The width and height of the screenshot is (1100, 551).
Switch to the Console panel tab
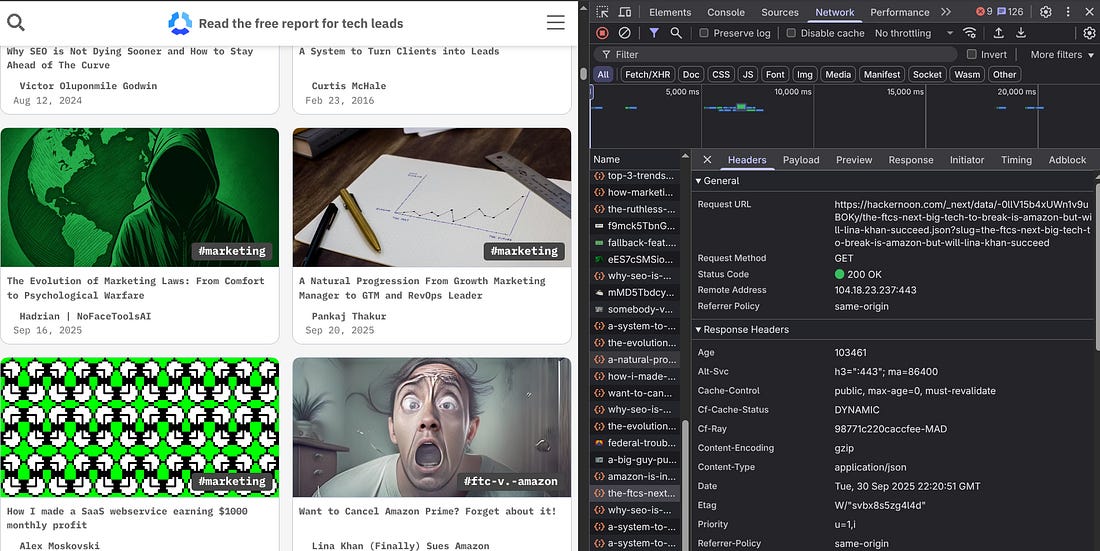pyautogui.click(x=726, y=12)
